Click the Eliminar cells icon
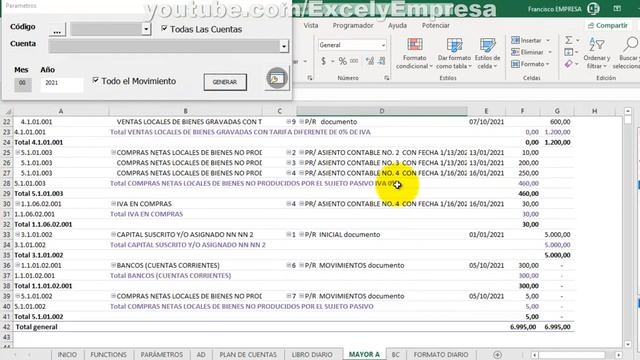 pyautogui.click(x=516, y=52)
